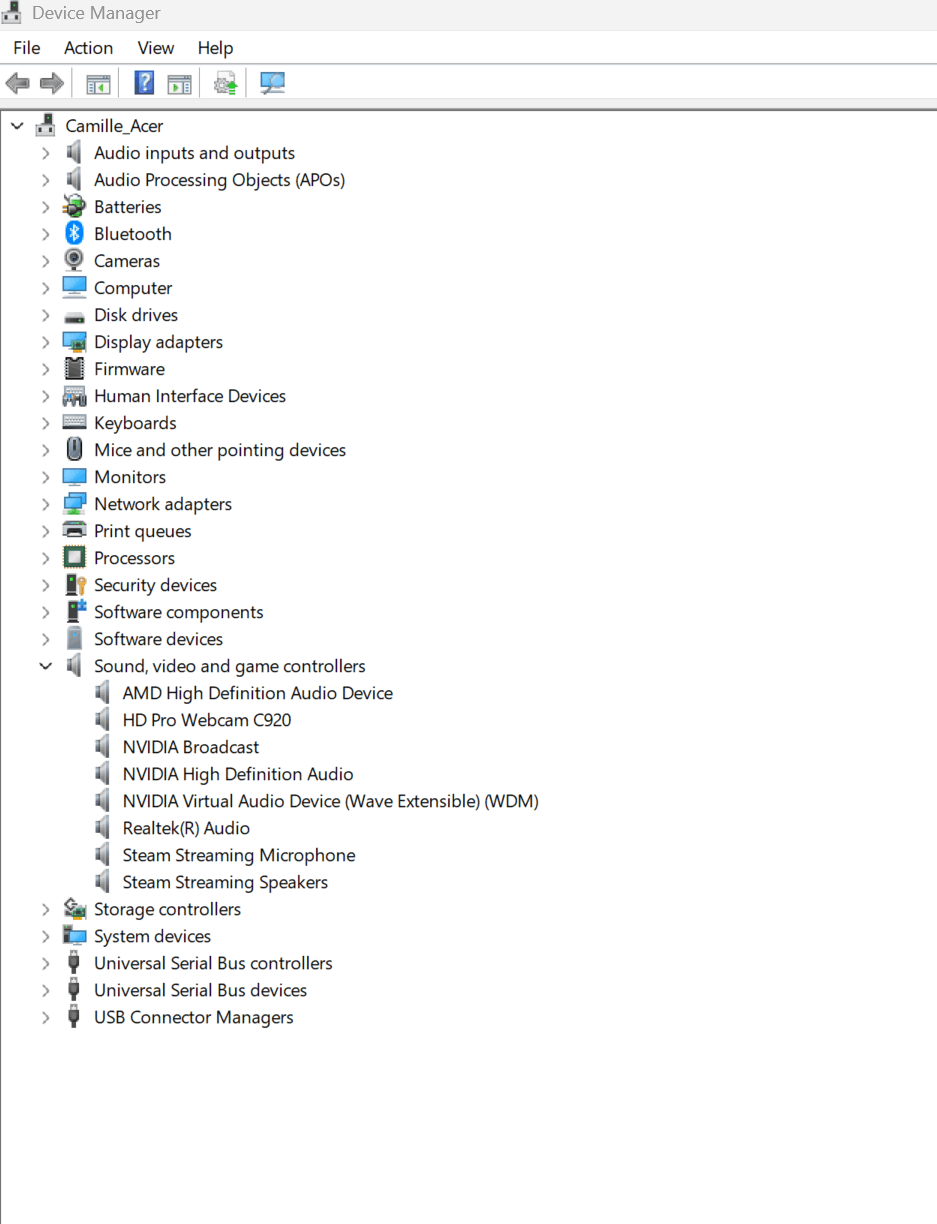Image resolution: width=937 pixels, height=1224 pixels.
Task: Open the View menu
Action: click(x=156, y=48)
